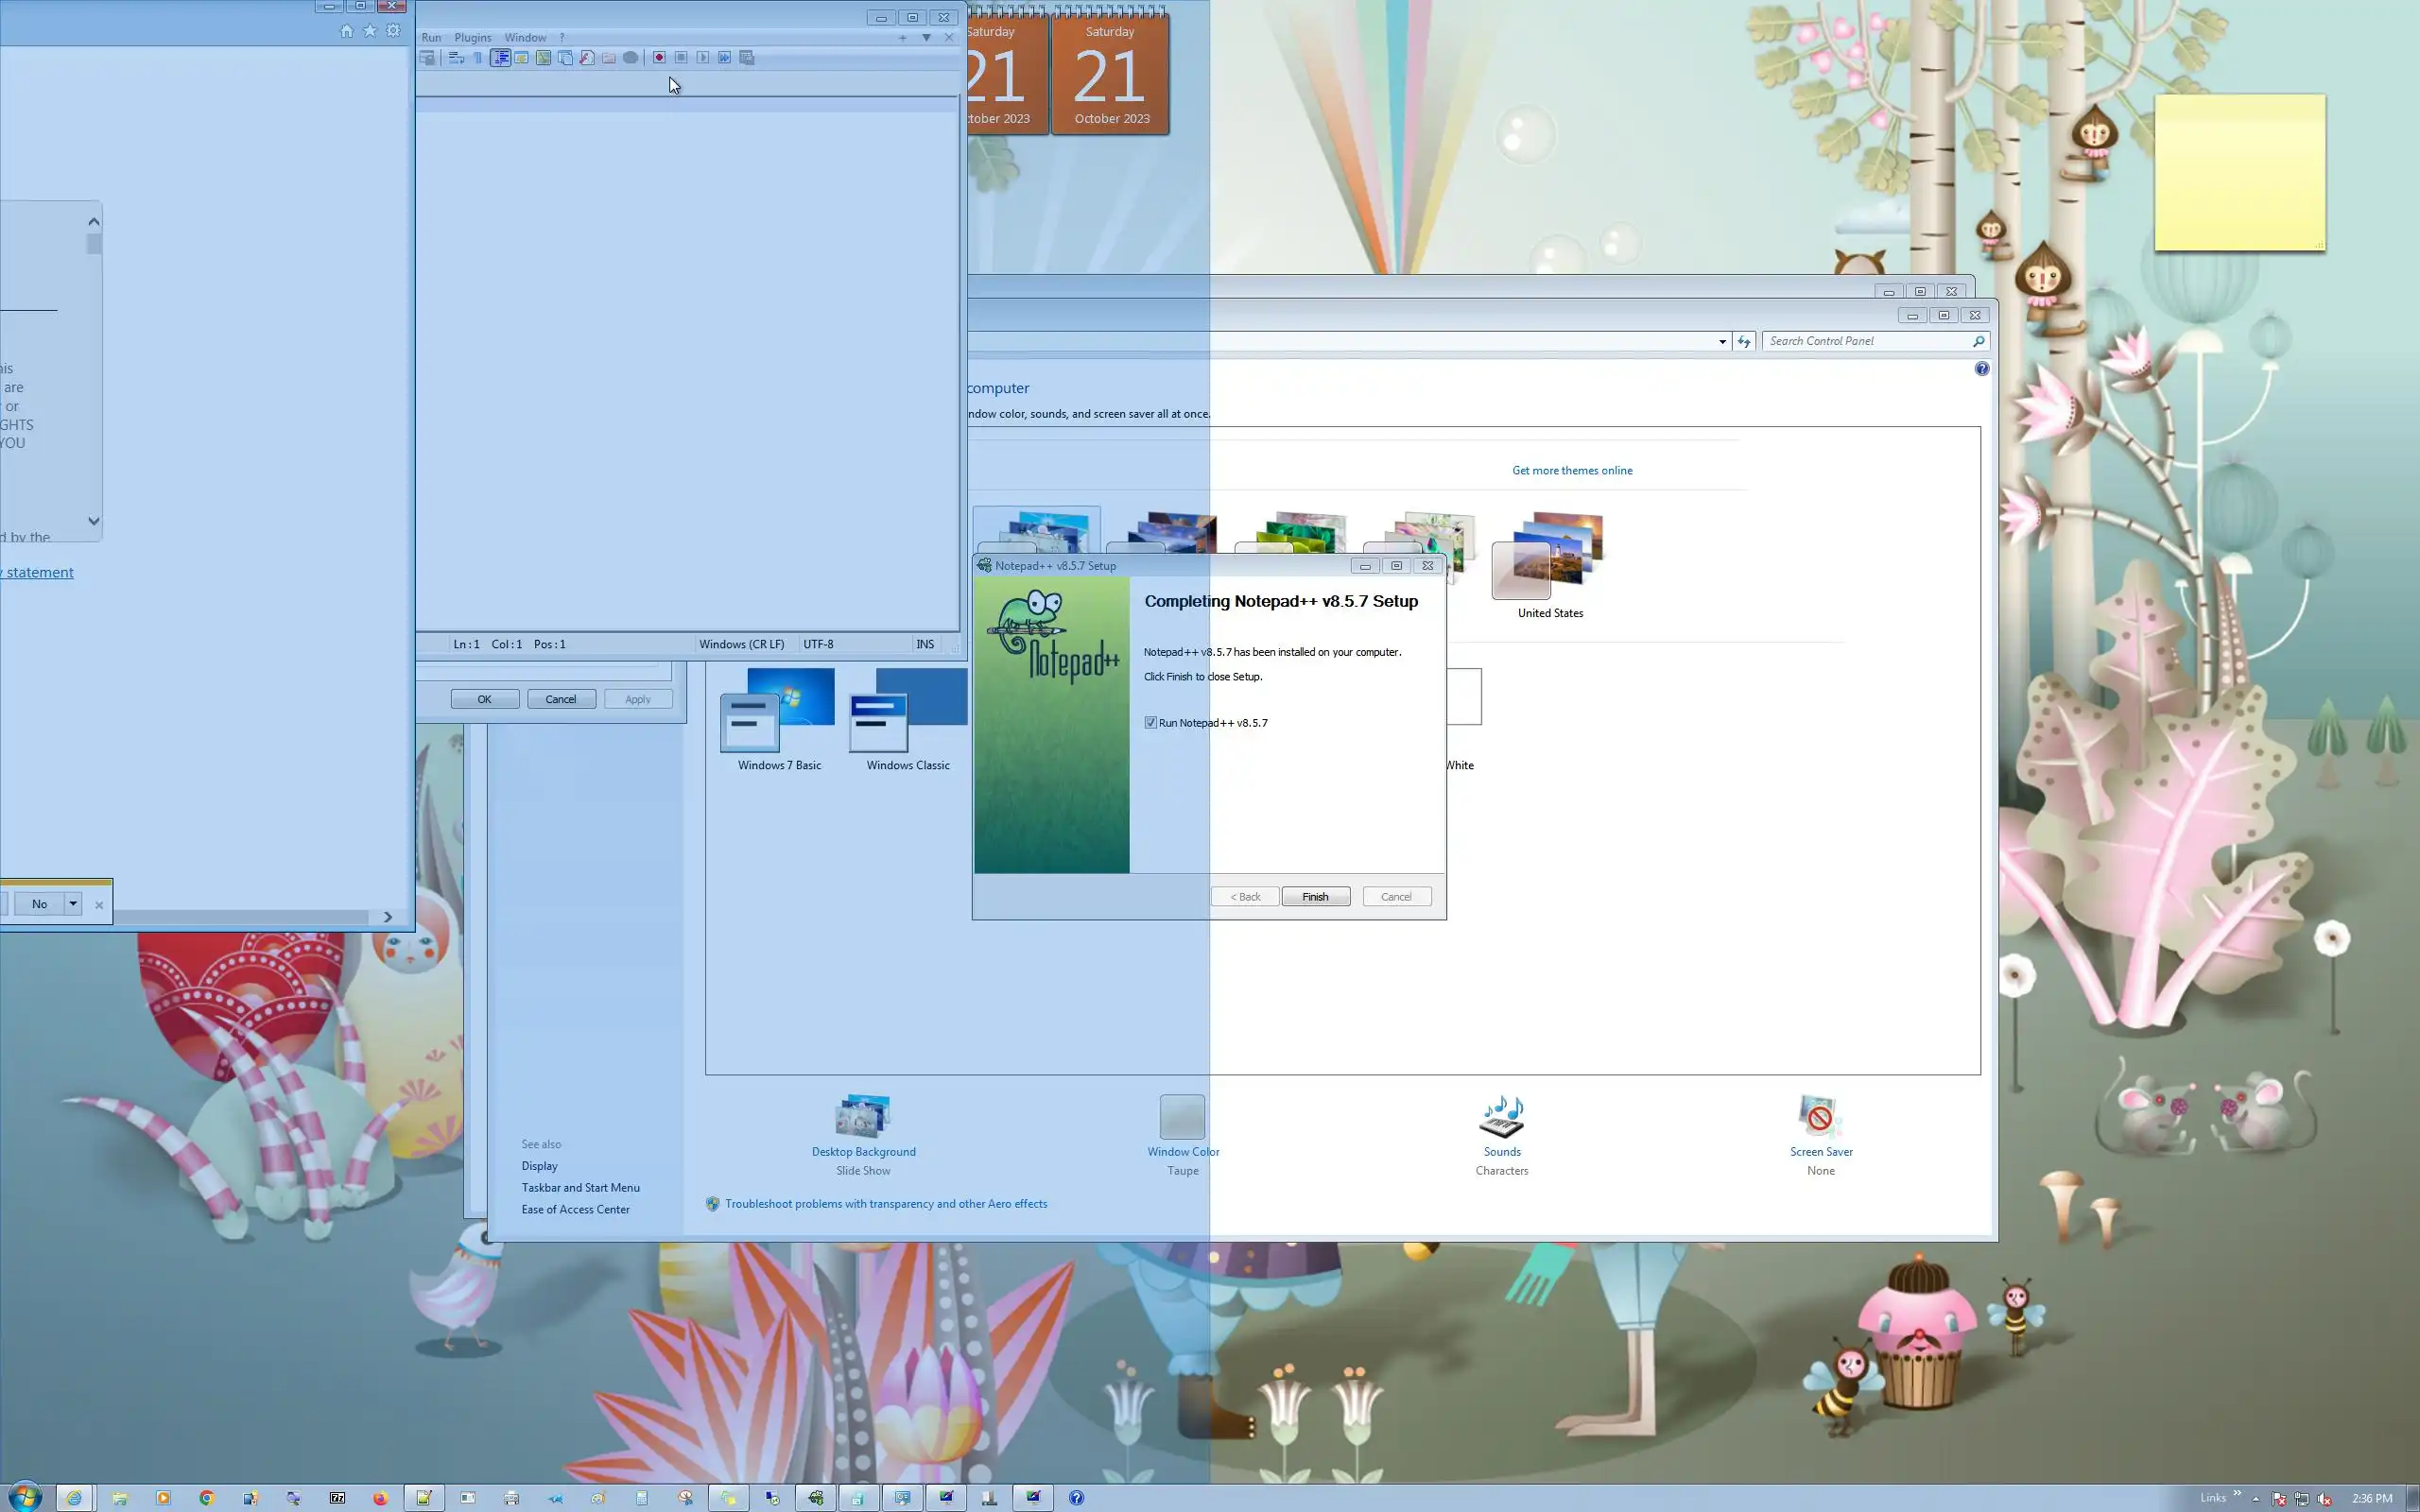Uncheck Run Notepad++ v8.5.7 checkbox
The width and height of the screenshot is (2420, 1512).
(x=1151, y=722)
